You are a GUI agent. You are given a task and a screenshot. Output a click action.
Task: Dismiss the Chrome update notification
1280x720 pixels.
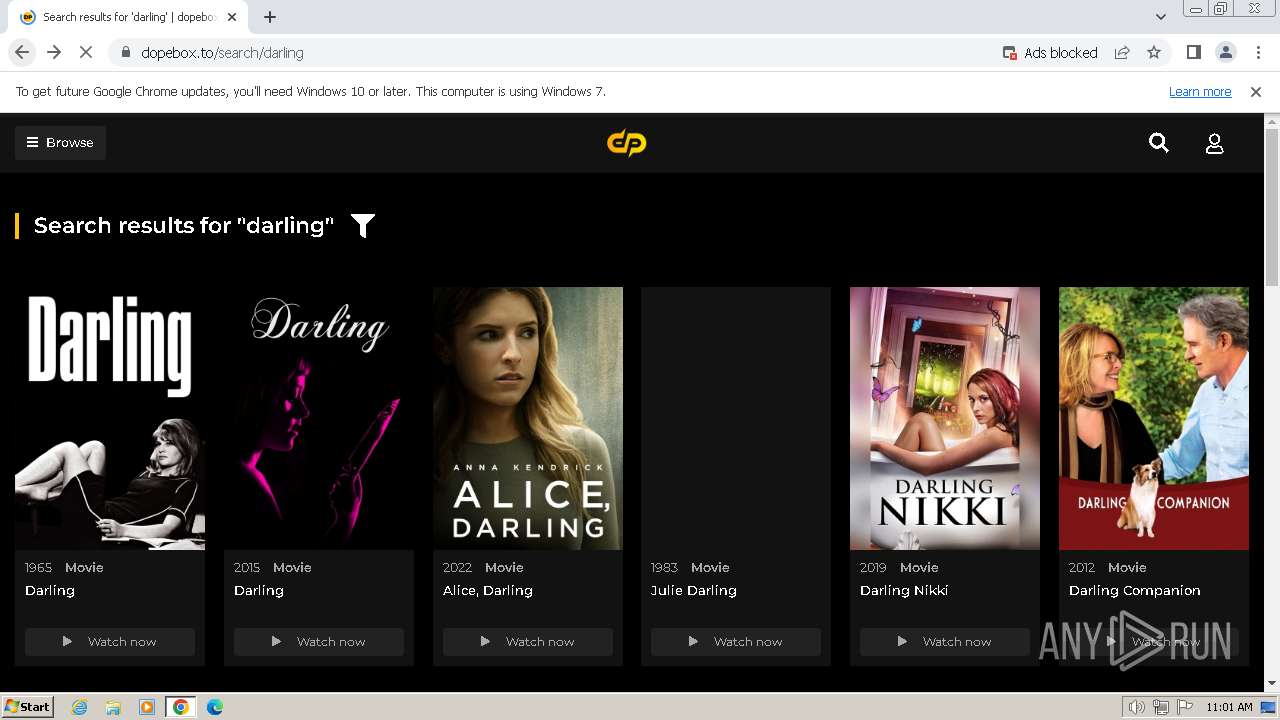tap(1256, 91)
